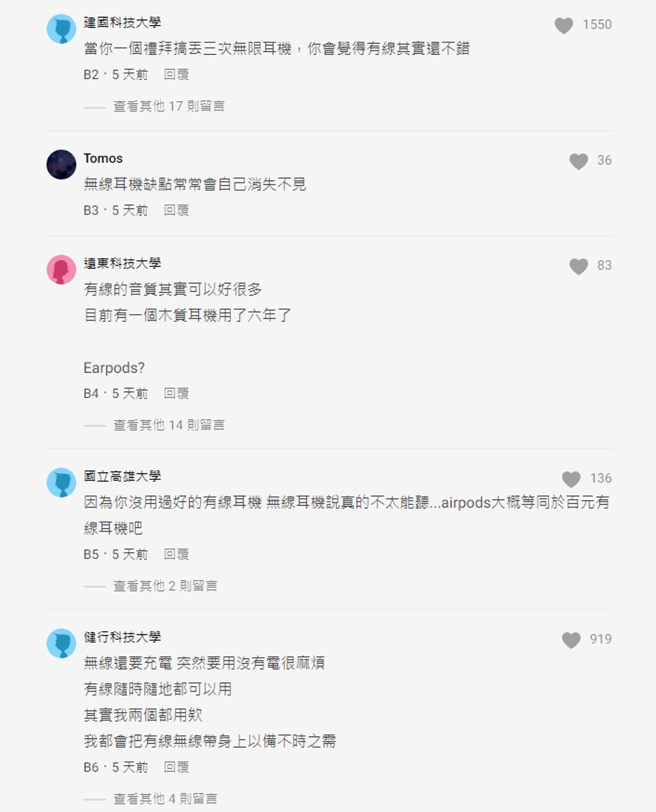The image size is (656, 812).
Task: View 4 more replies under B6 comment
Action: (x=166, y=798)
